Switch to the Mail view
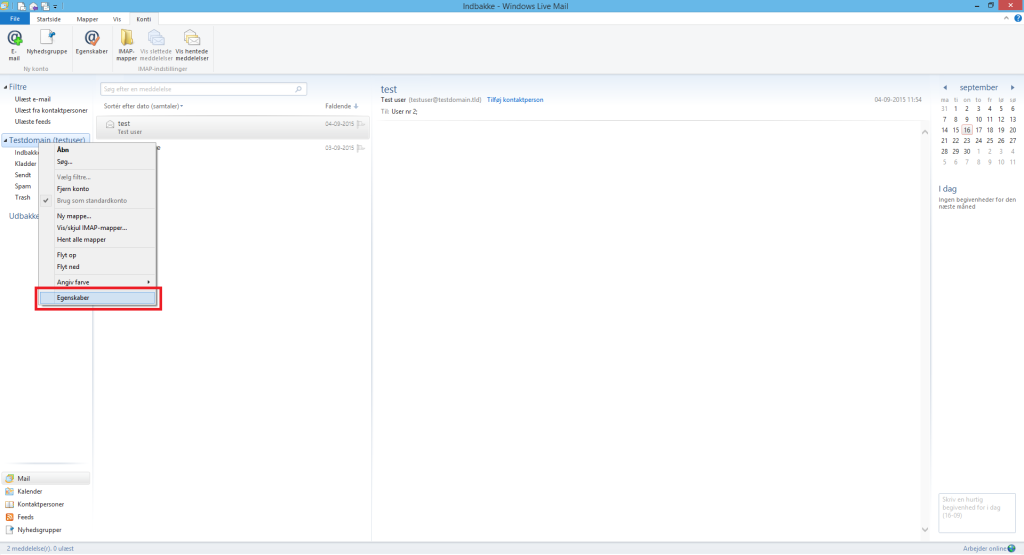The width and height of the screenshot is (1024, 555). pyautogui.click(x=46, y=479)
